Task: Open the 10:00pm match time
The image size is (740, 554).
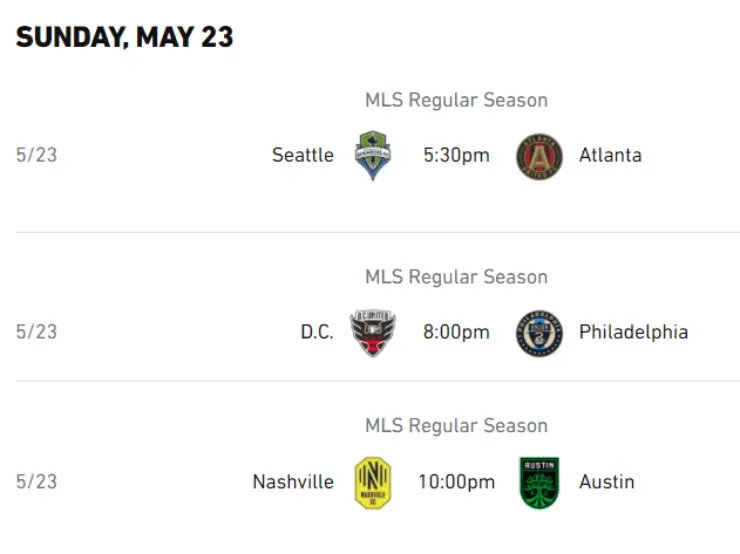Action: pyautogui.click(x=456, y=482)
